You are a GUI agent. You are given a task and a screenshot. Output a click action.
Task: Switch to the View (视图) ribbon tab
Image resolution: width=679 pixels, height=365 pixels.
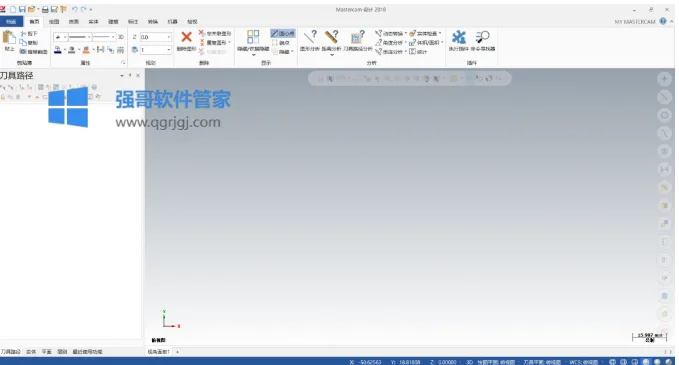click(x=192, y=21)
